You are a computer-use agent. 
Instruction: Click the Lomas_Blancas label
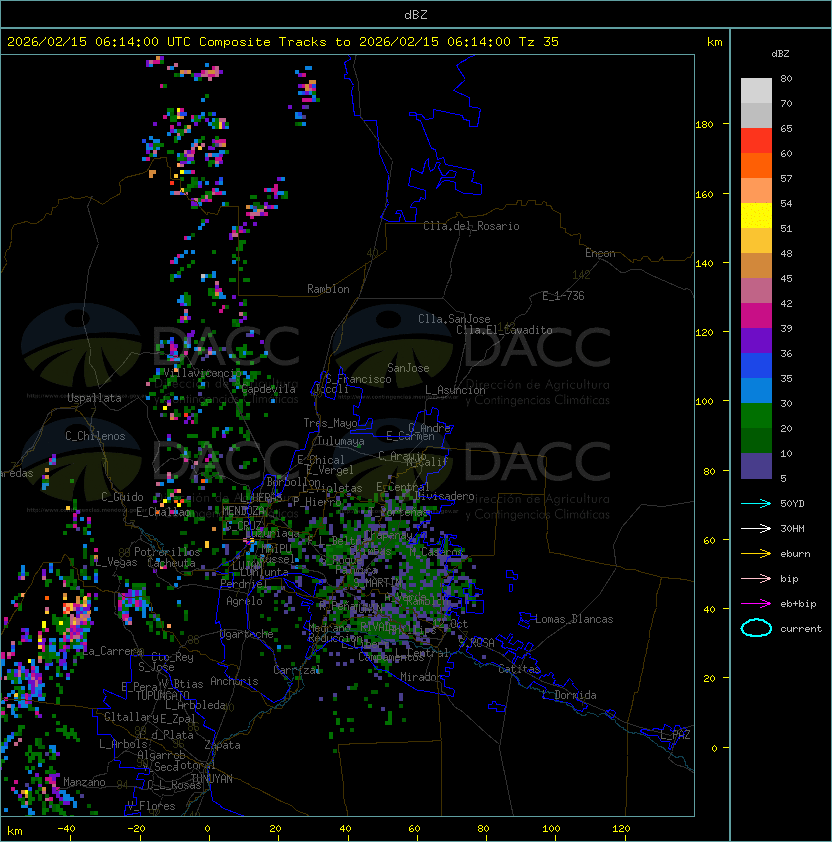click(x=574, y=619)
